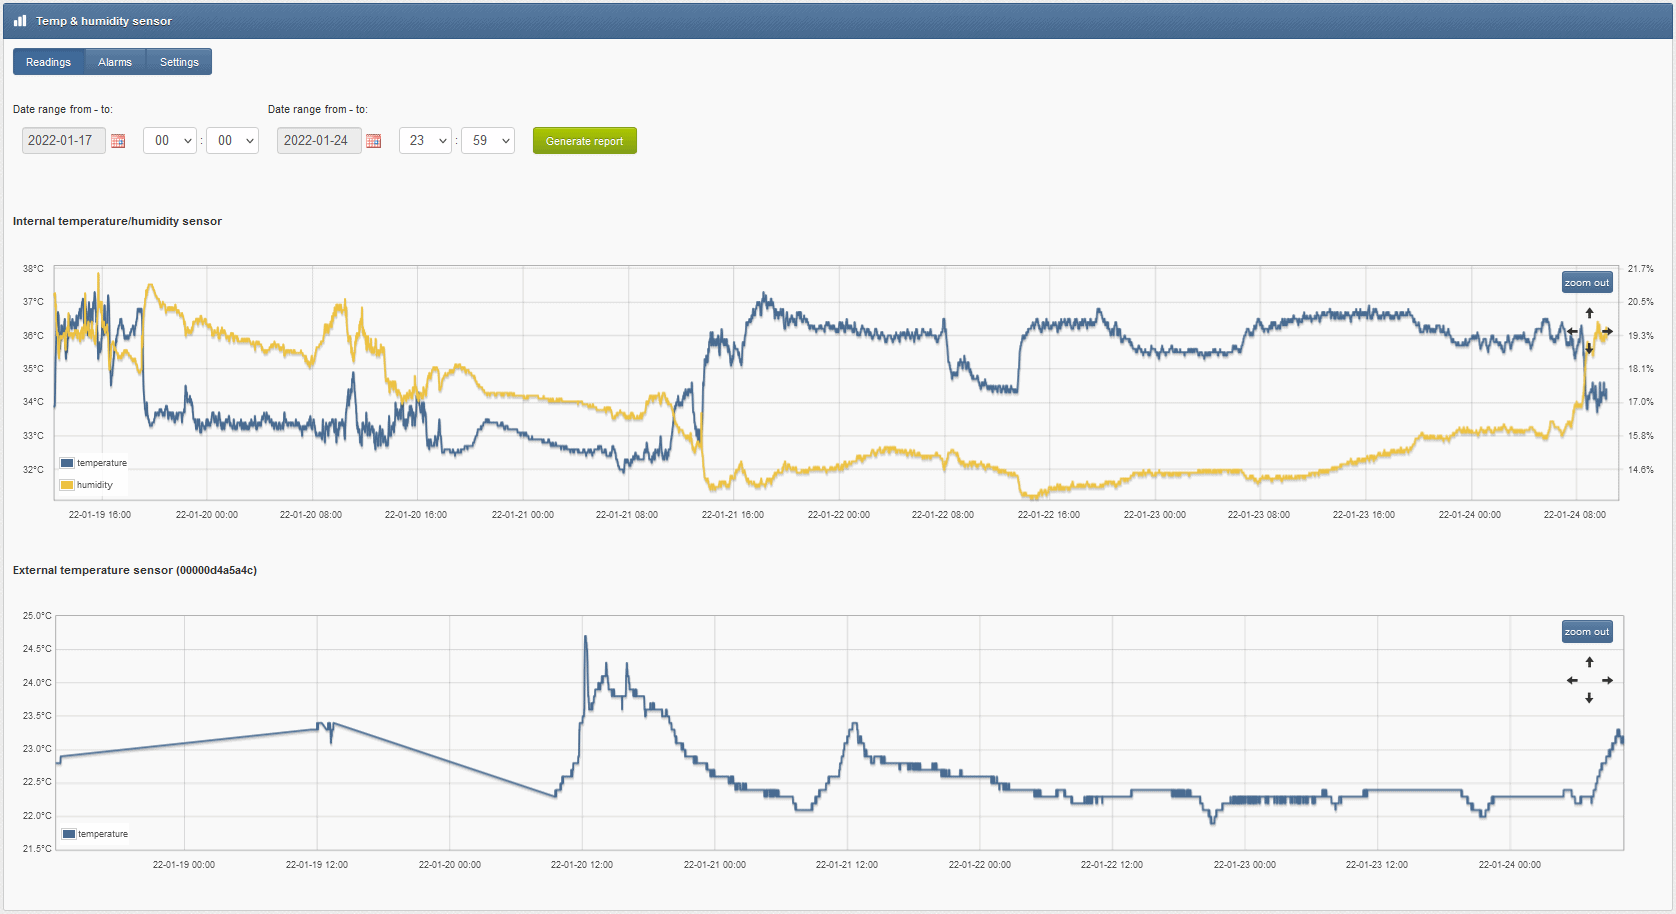The width and height of the screenshot is (1676, 914).
Task: Click temperature legend swatch in external chart
Action: 69,834
